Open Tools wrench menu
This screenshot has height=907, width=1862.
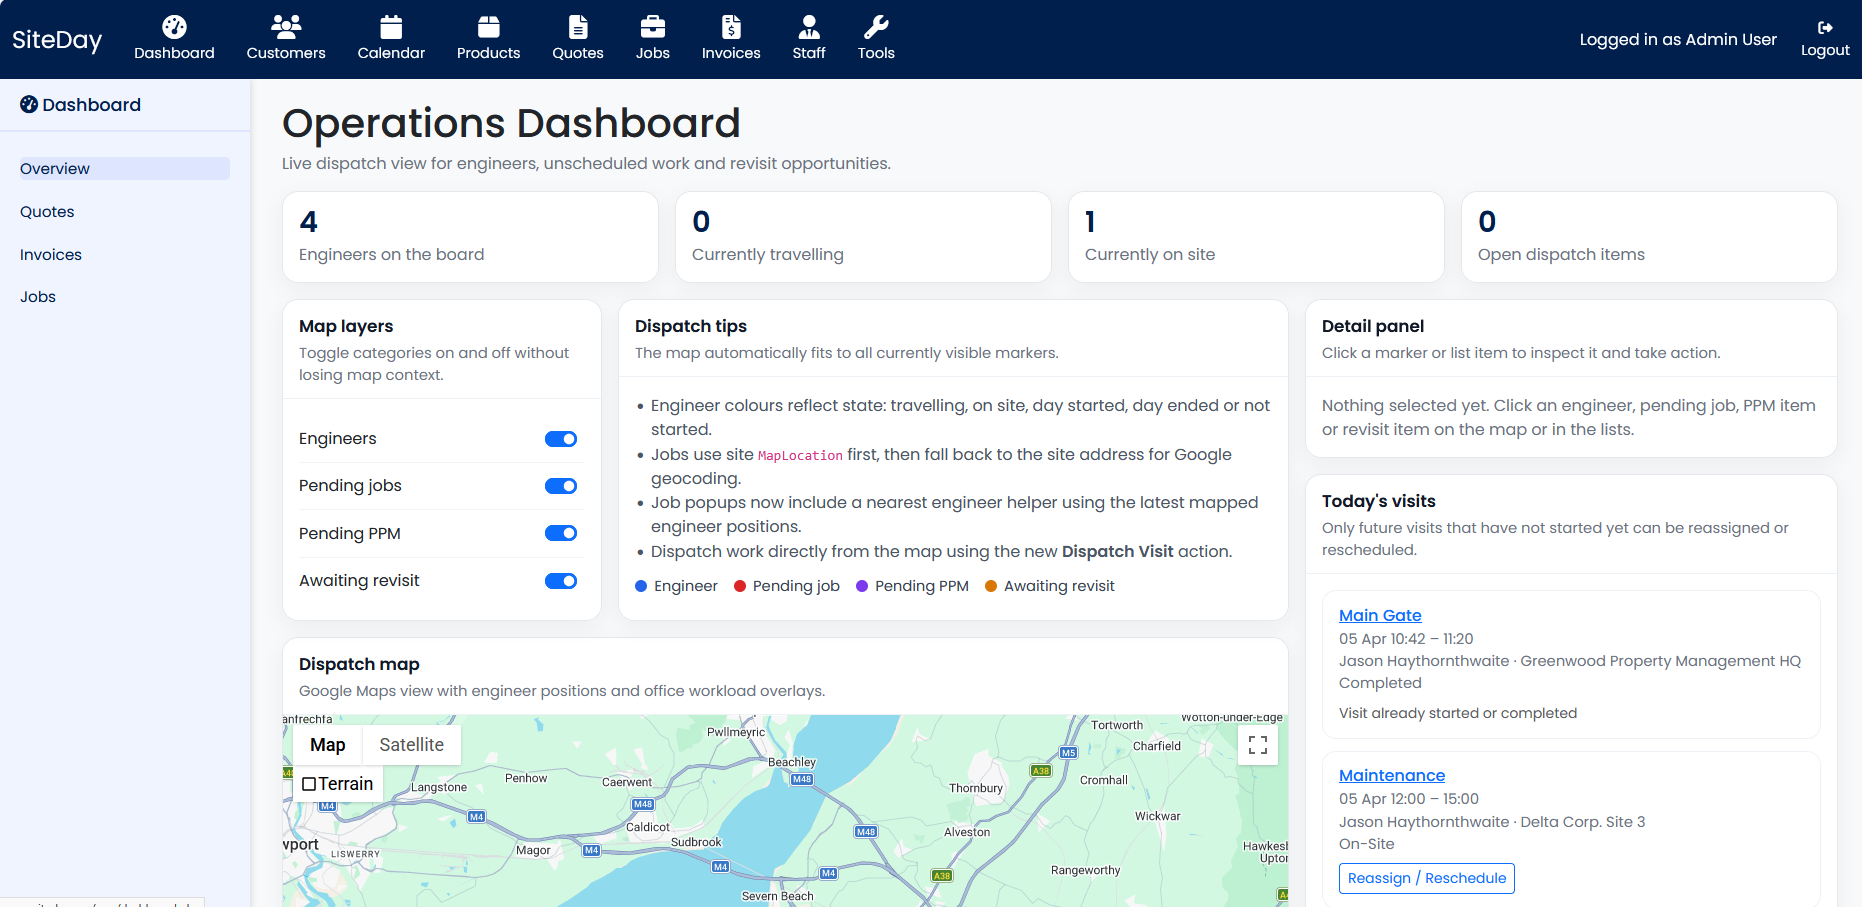(x=876, y=39)
